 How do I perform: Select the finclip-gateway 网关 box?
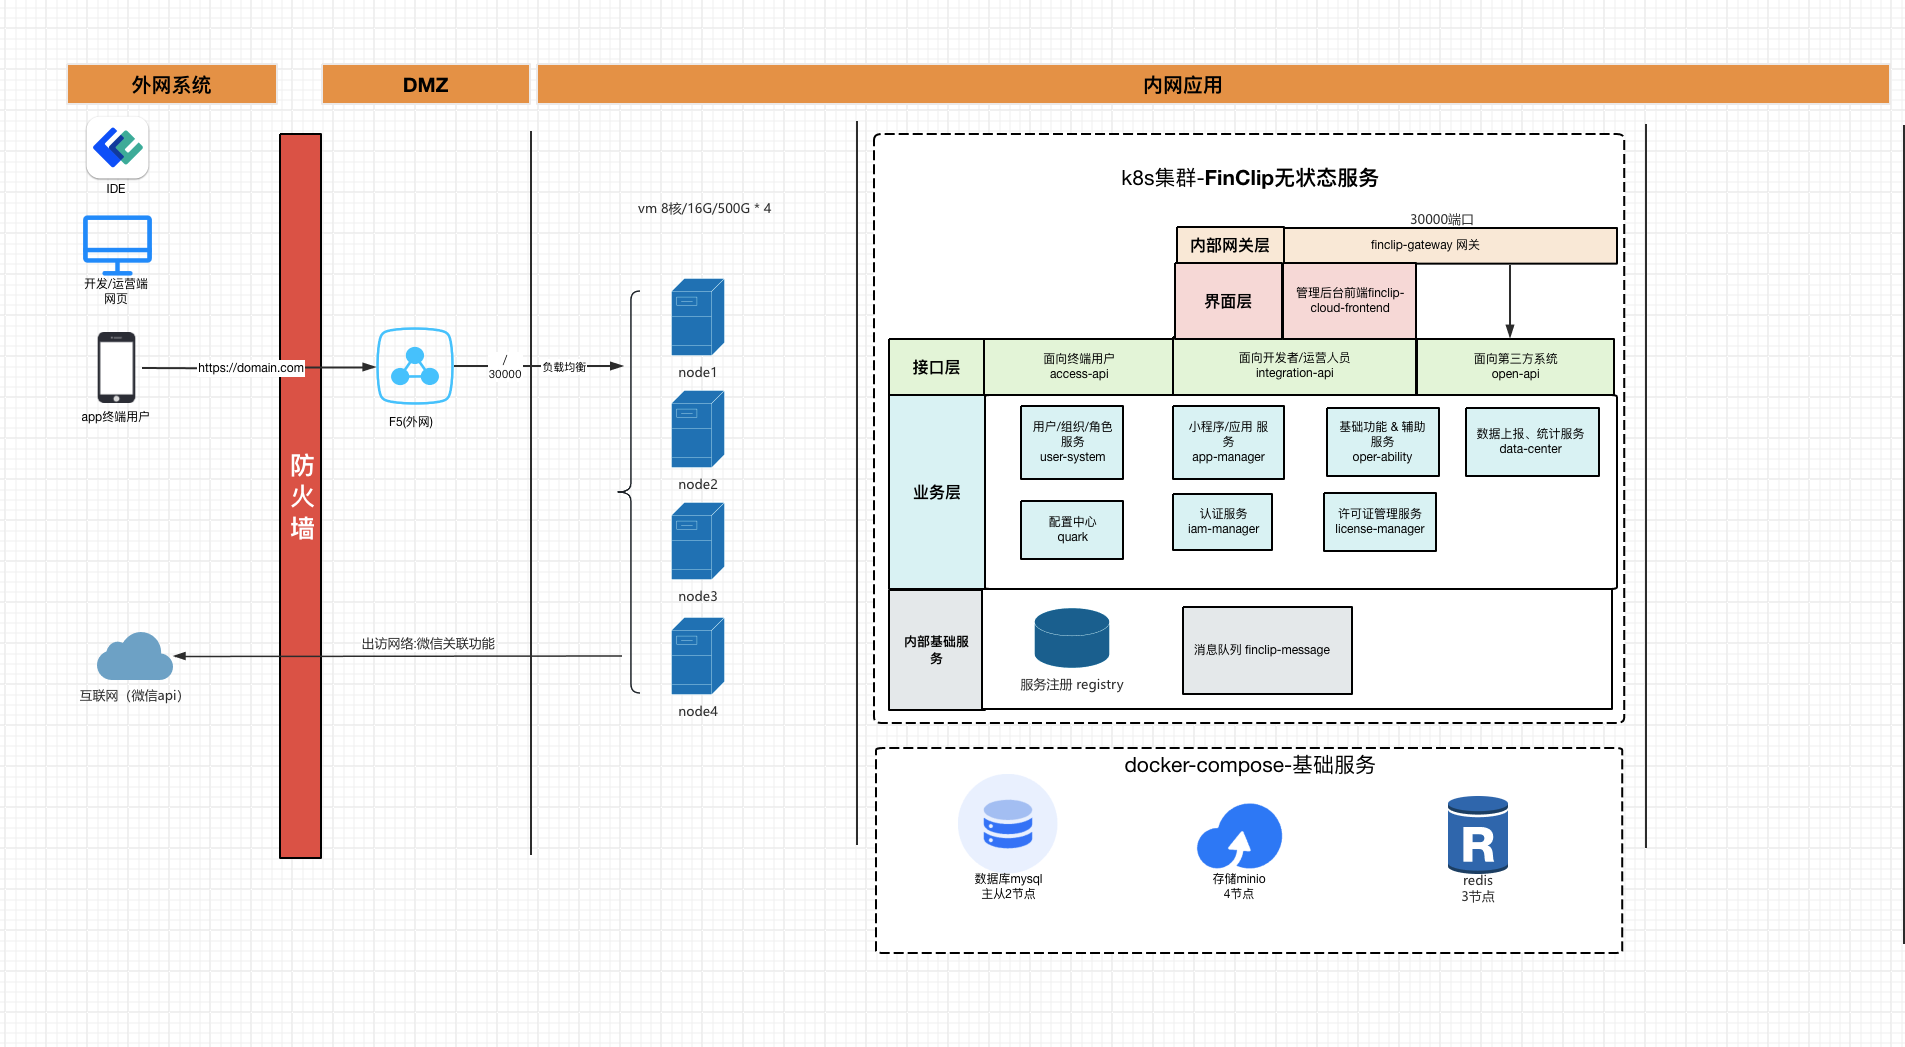click(x=1450, y=245)
